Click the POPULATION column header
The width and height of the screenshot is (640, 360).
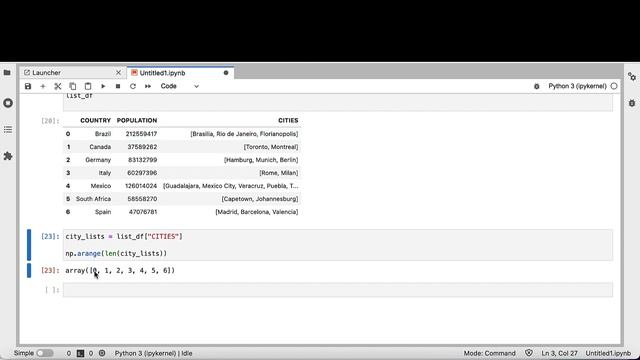click(137, 120)
